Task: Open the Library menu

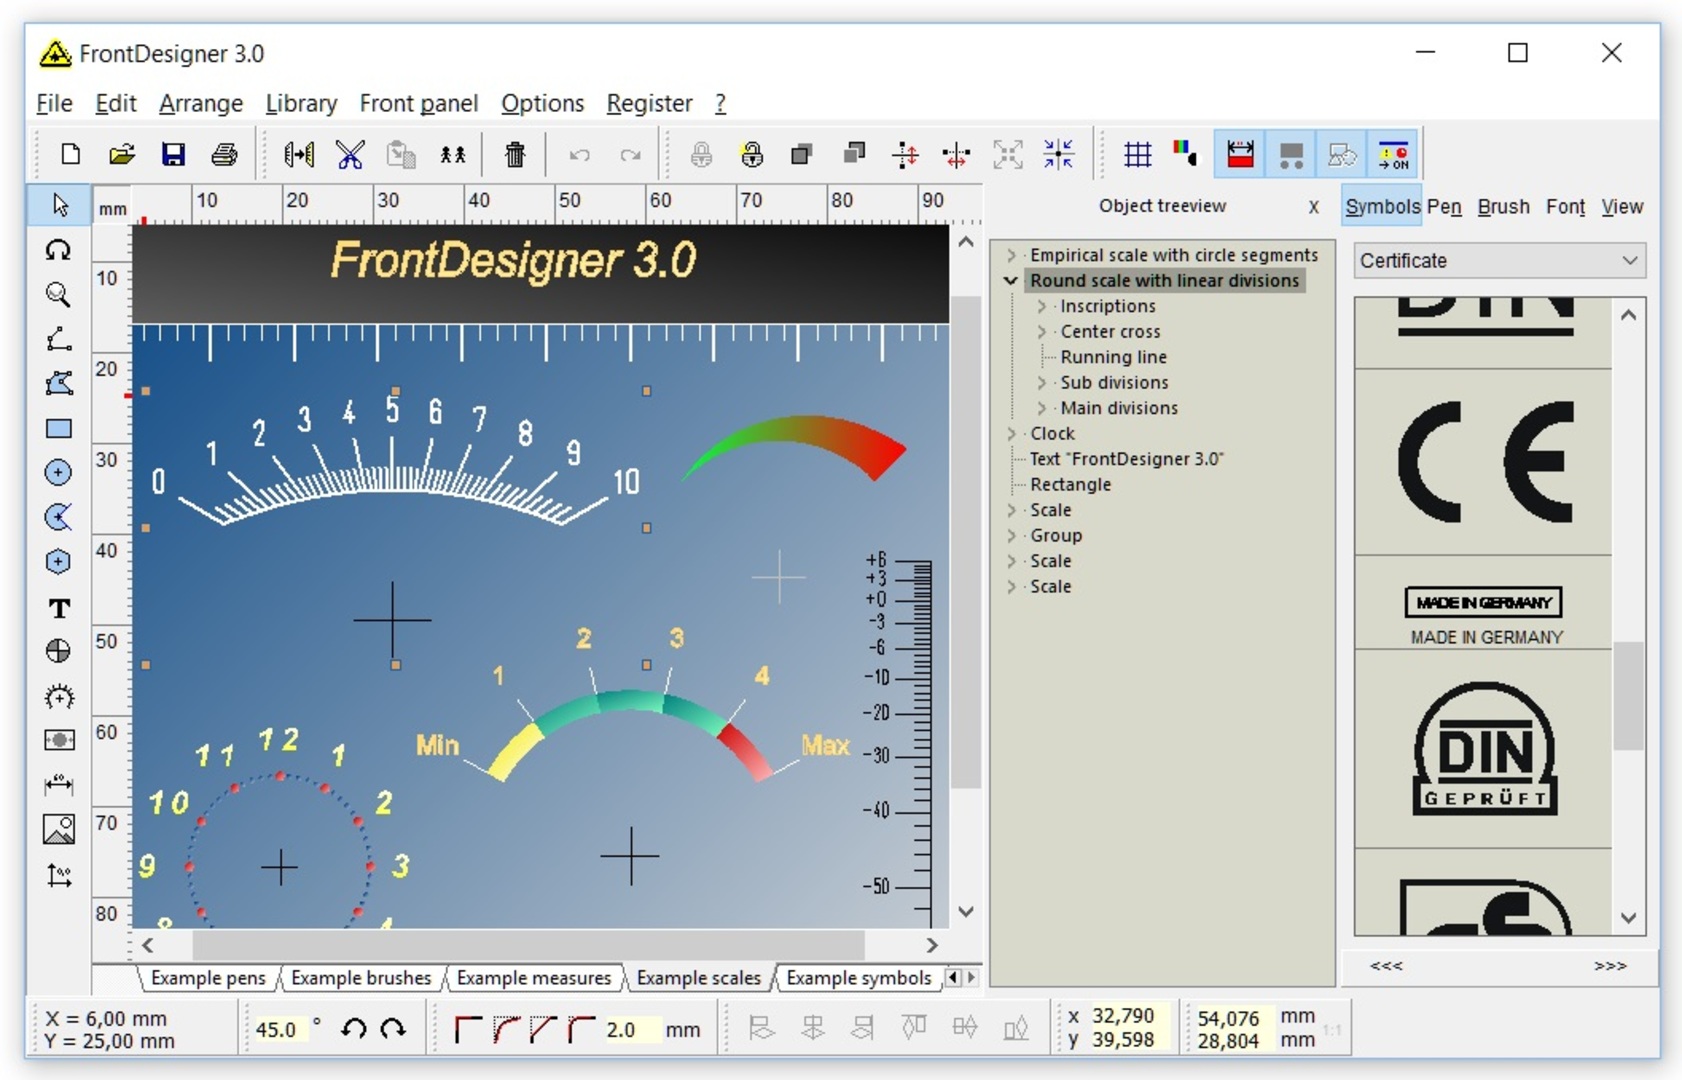Action: [301, 103]
